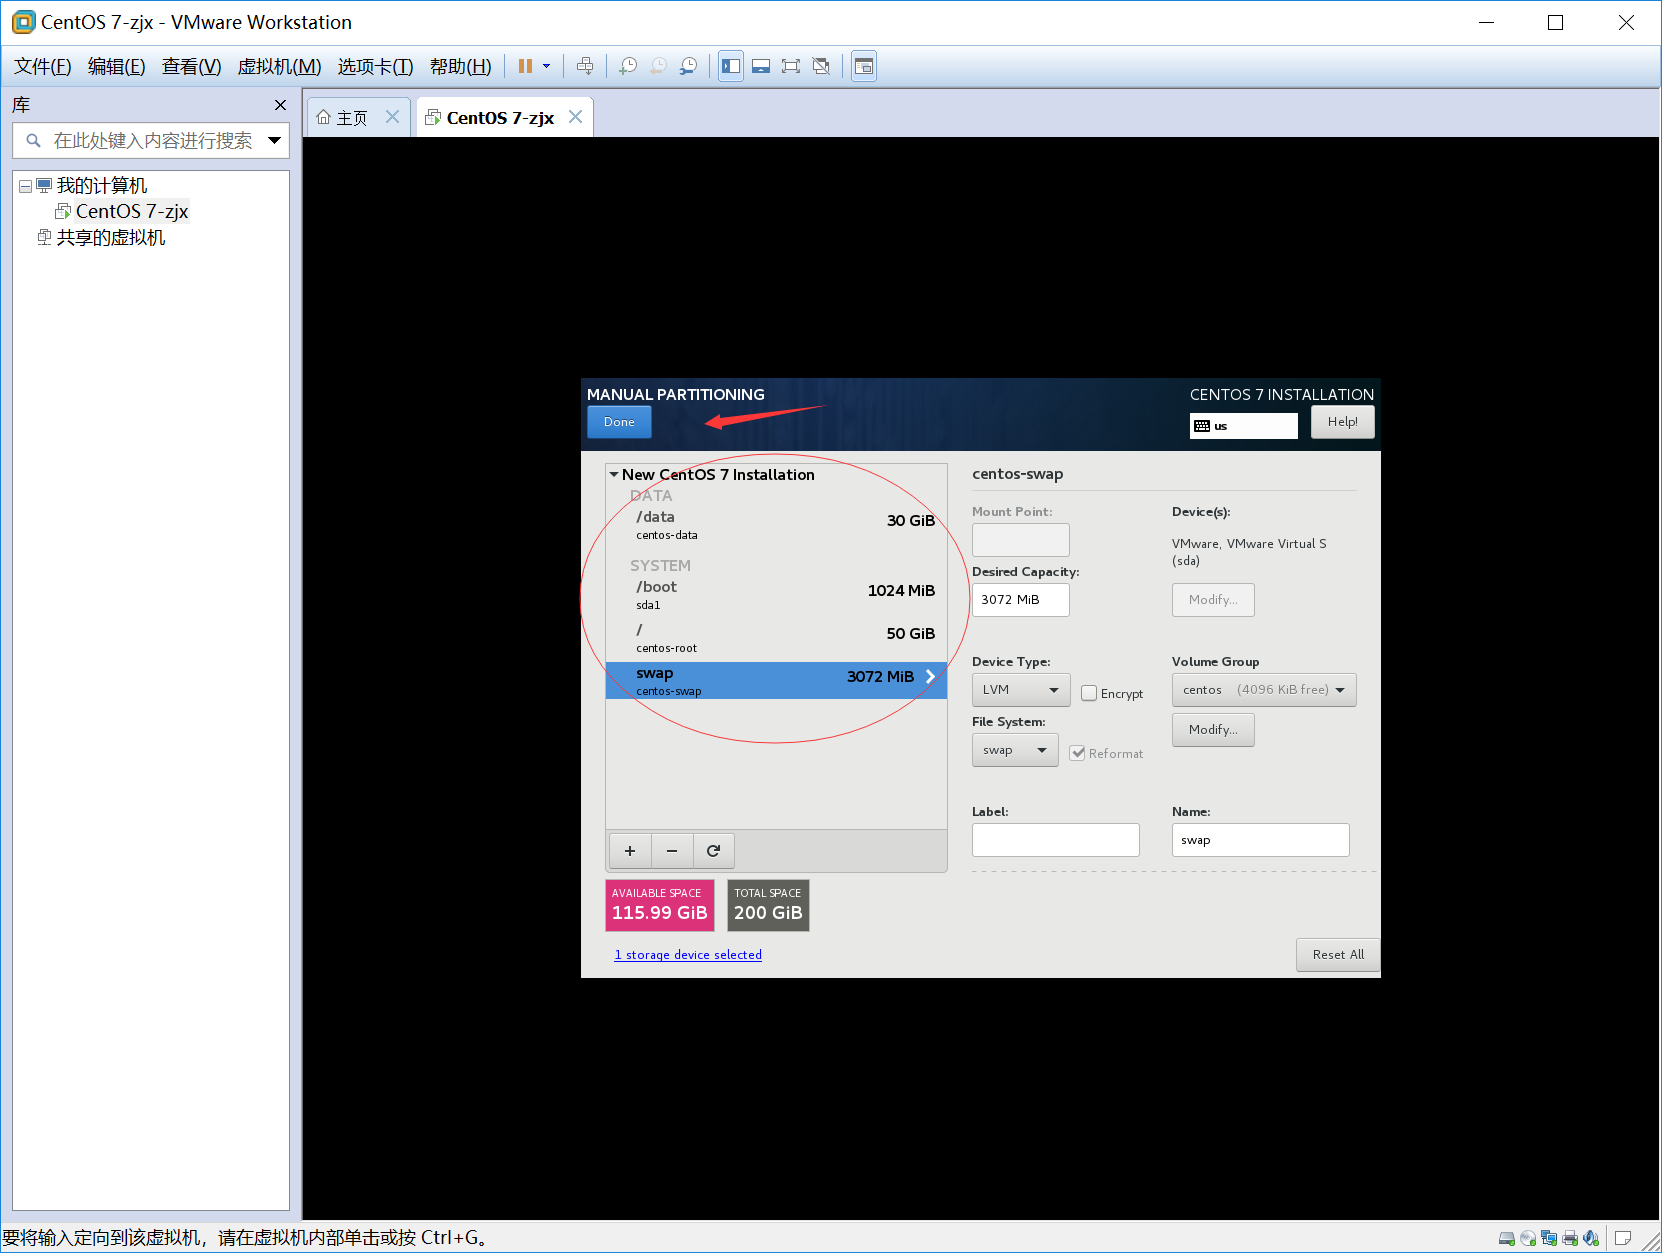Switch to the CentOS 7-zjx tab
The width and height of the screenshot is (1662, 1253).
point(499,117)
